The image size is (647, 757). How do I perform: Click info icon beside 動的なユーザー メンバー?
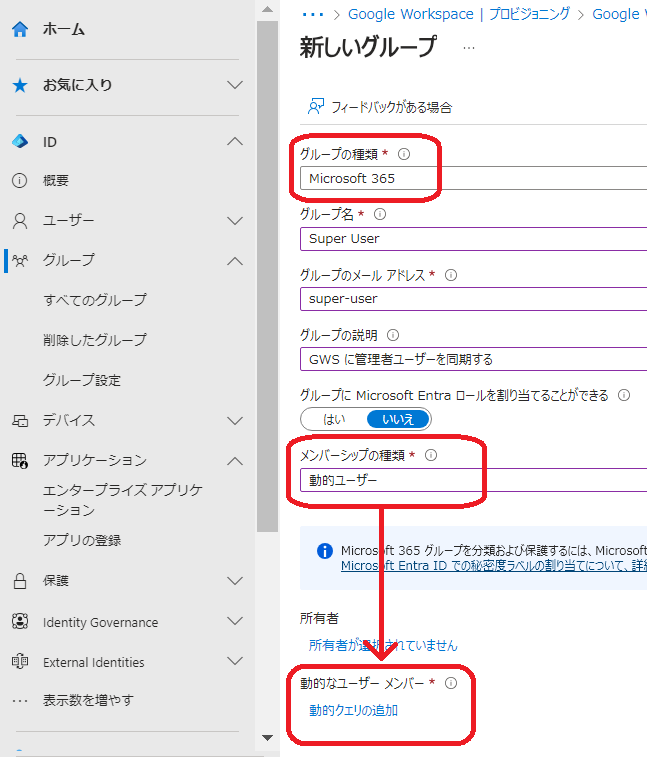[450, 683]
